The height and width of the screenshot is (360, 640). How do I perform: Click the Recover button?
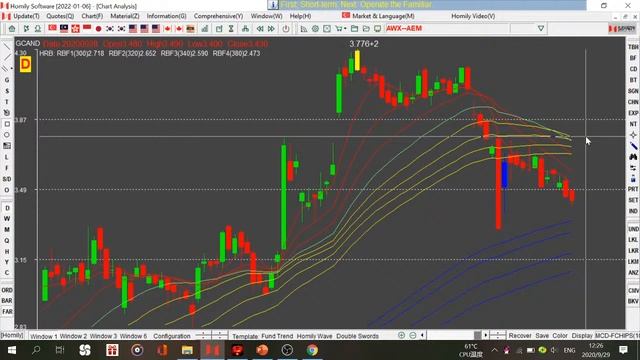coord(520,336)
